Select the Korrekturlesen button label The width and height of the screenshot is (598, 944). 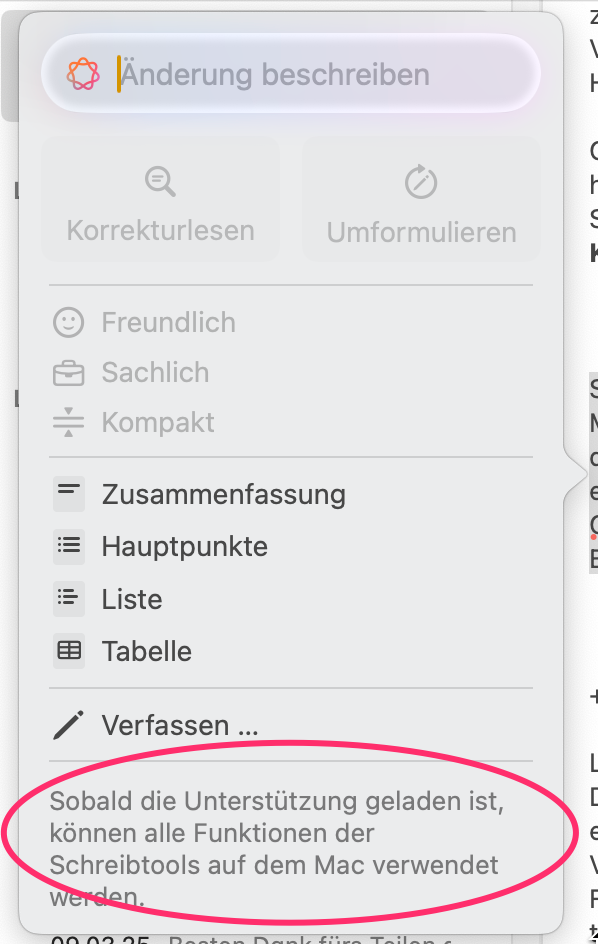pyautogui.click(x=160, y=231)
